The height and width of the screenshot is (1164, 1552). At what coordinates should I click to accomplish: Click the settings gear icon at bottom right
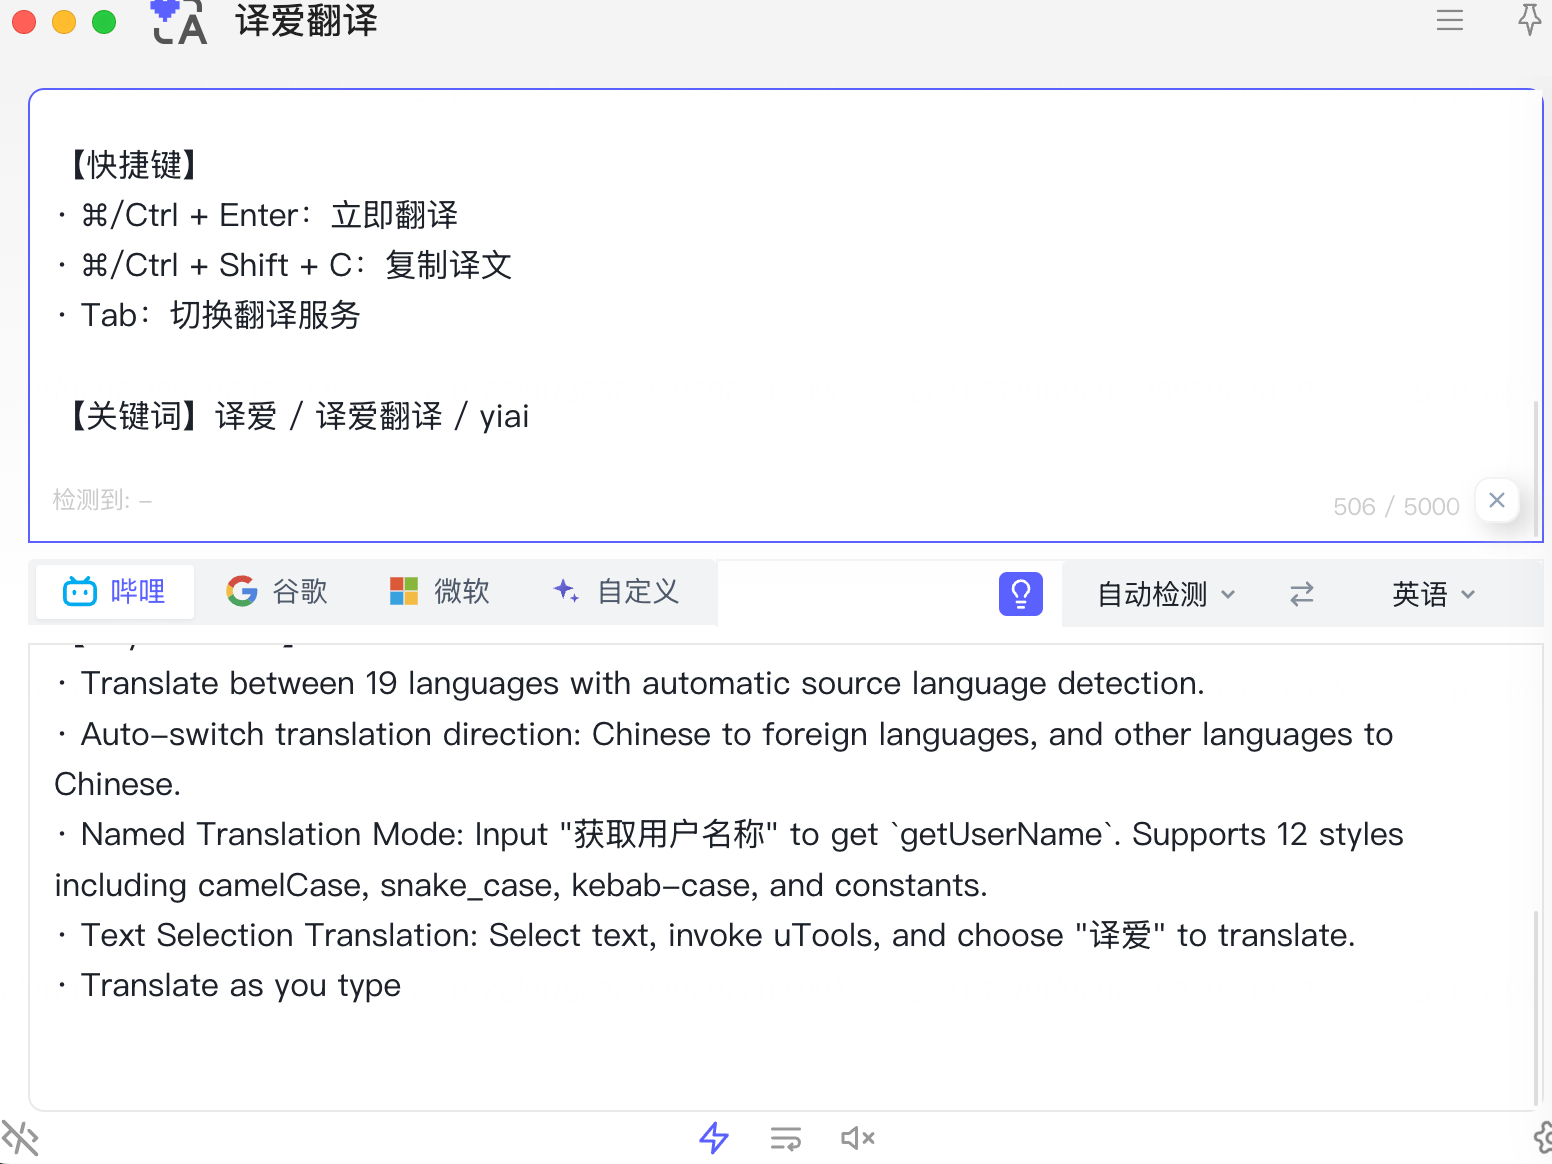point(1541,1138)
